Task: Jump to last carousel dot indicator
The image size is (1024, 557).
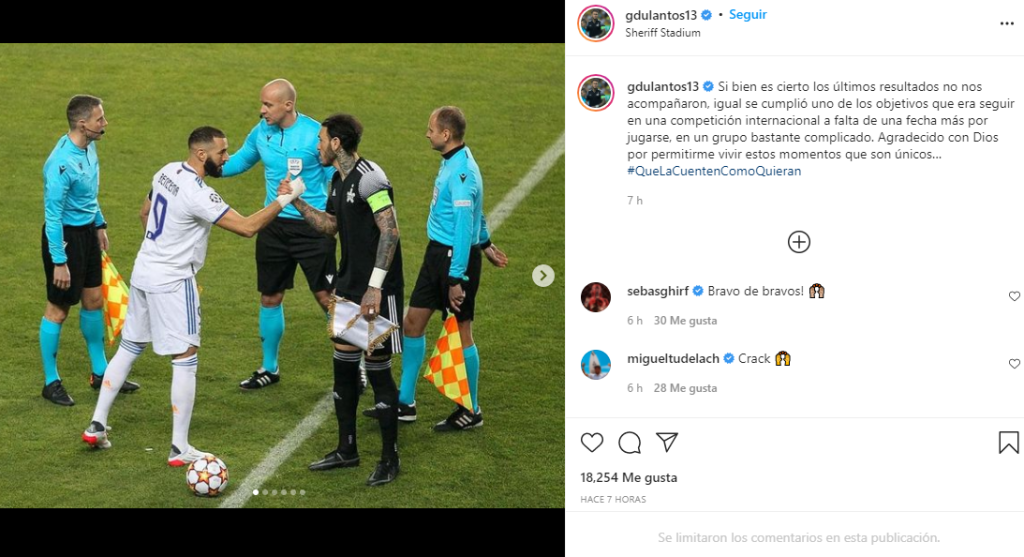Action: 302,492
